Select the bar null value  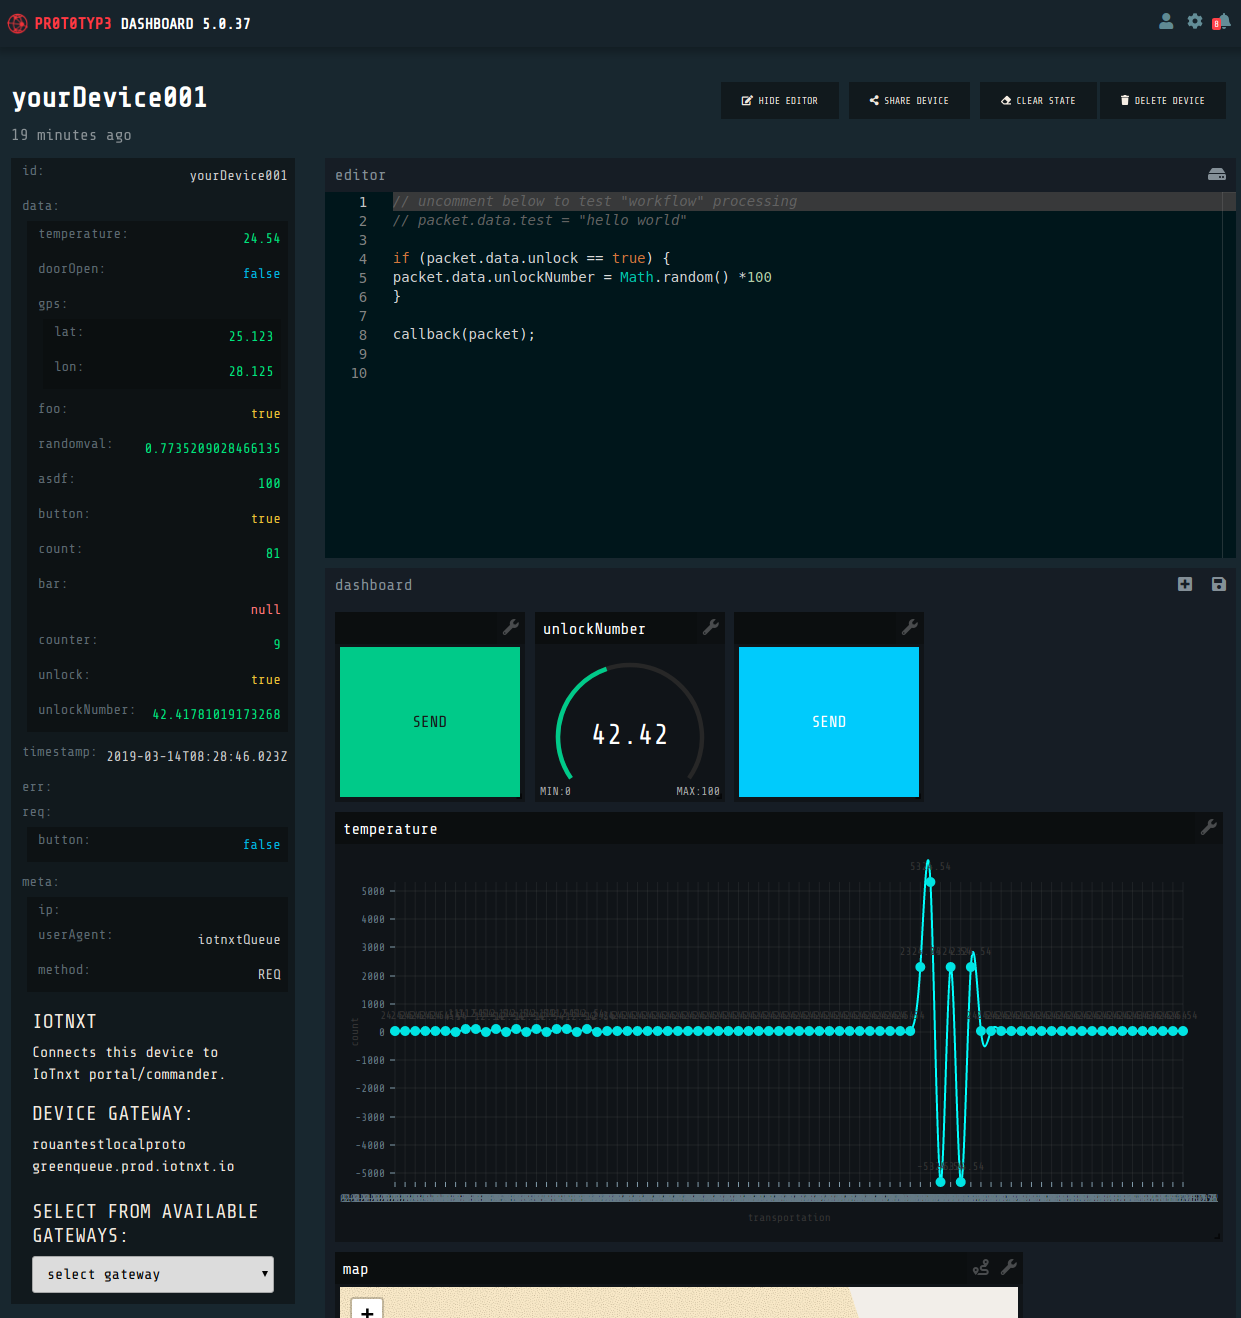pos(265,609)
